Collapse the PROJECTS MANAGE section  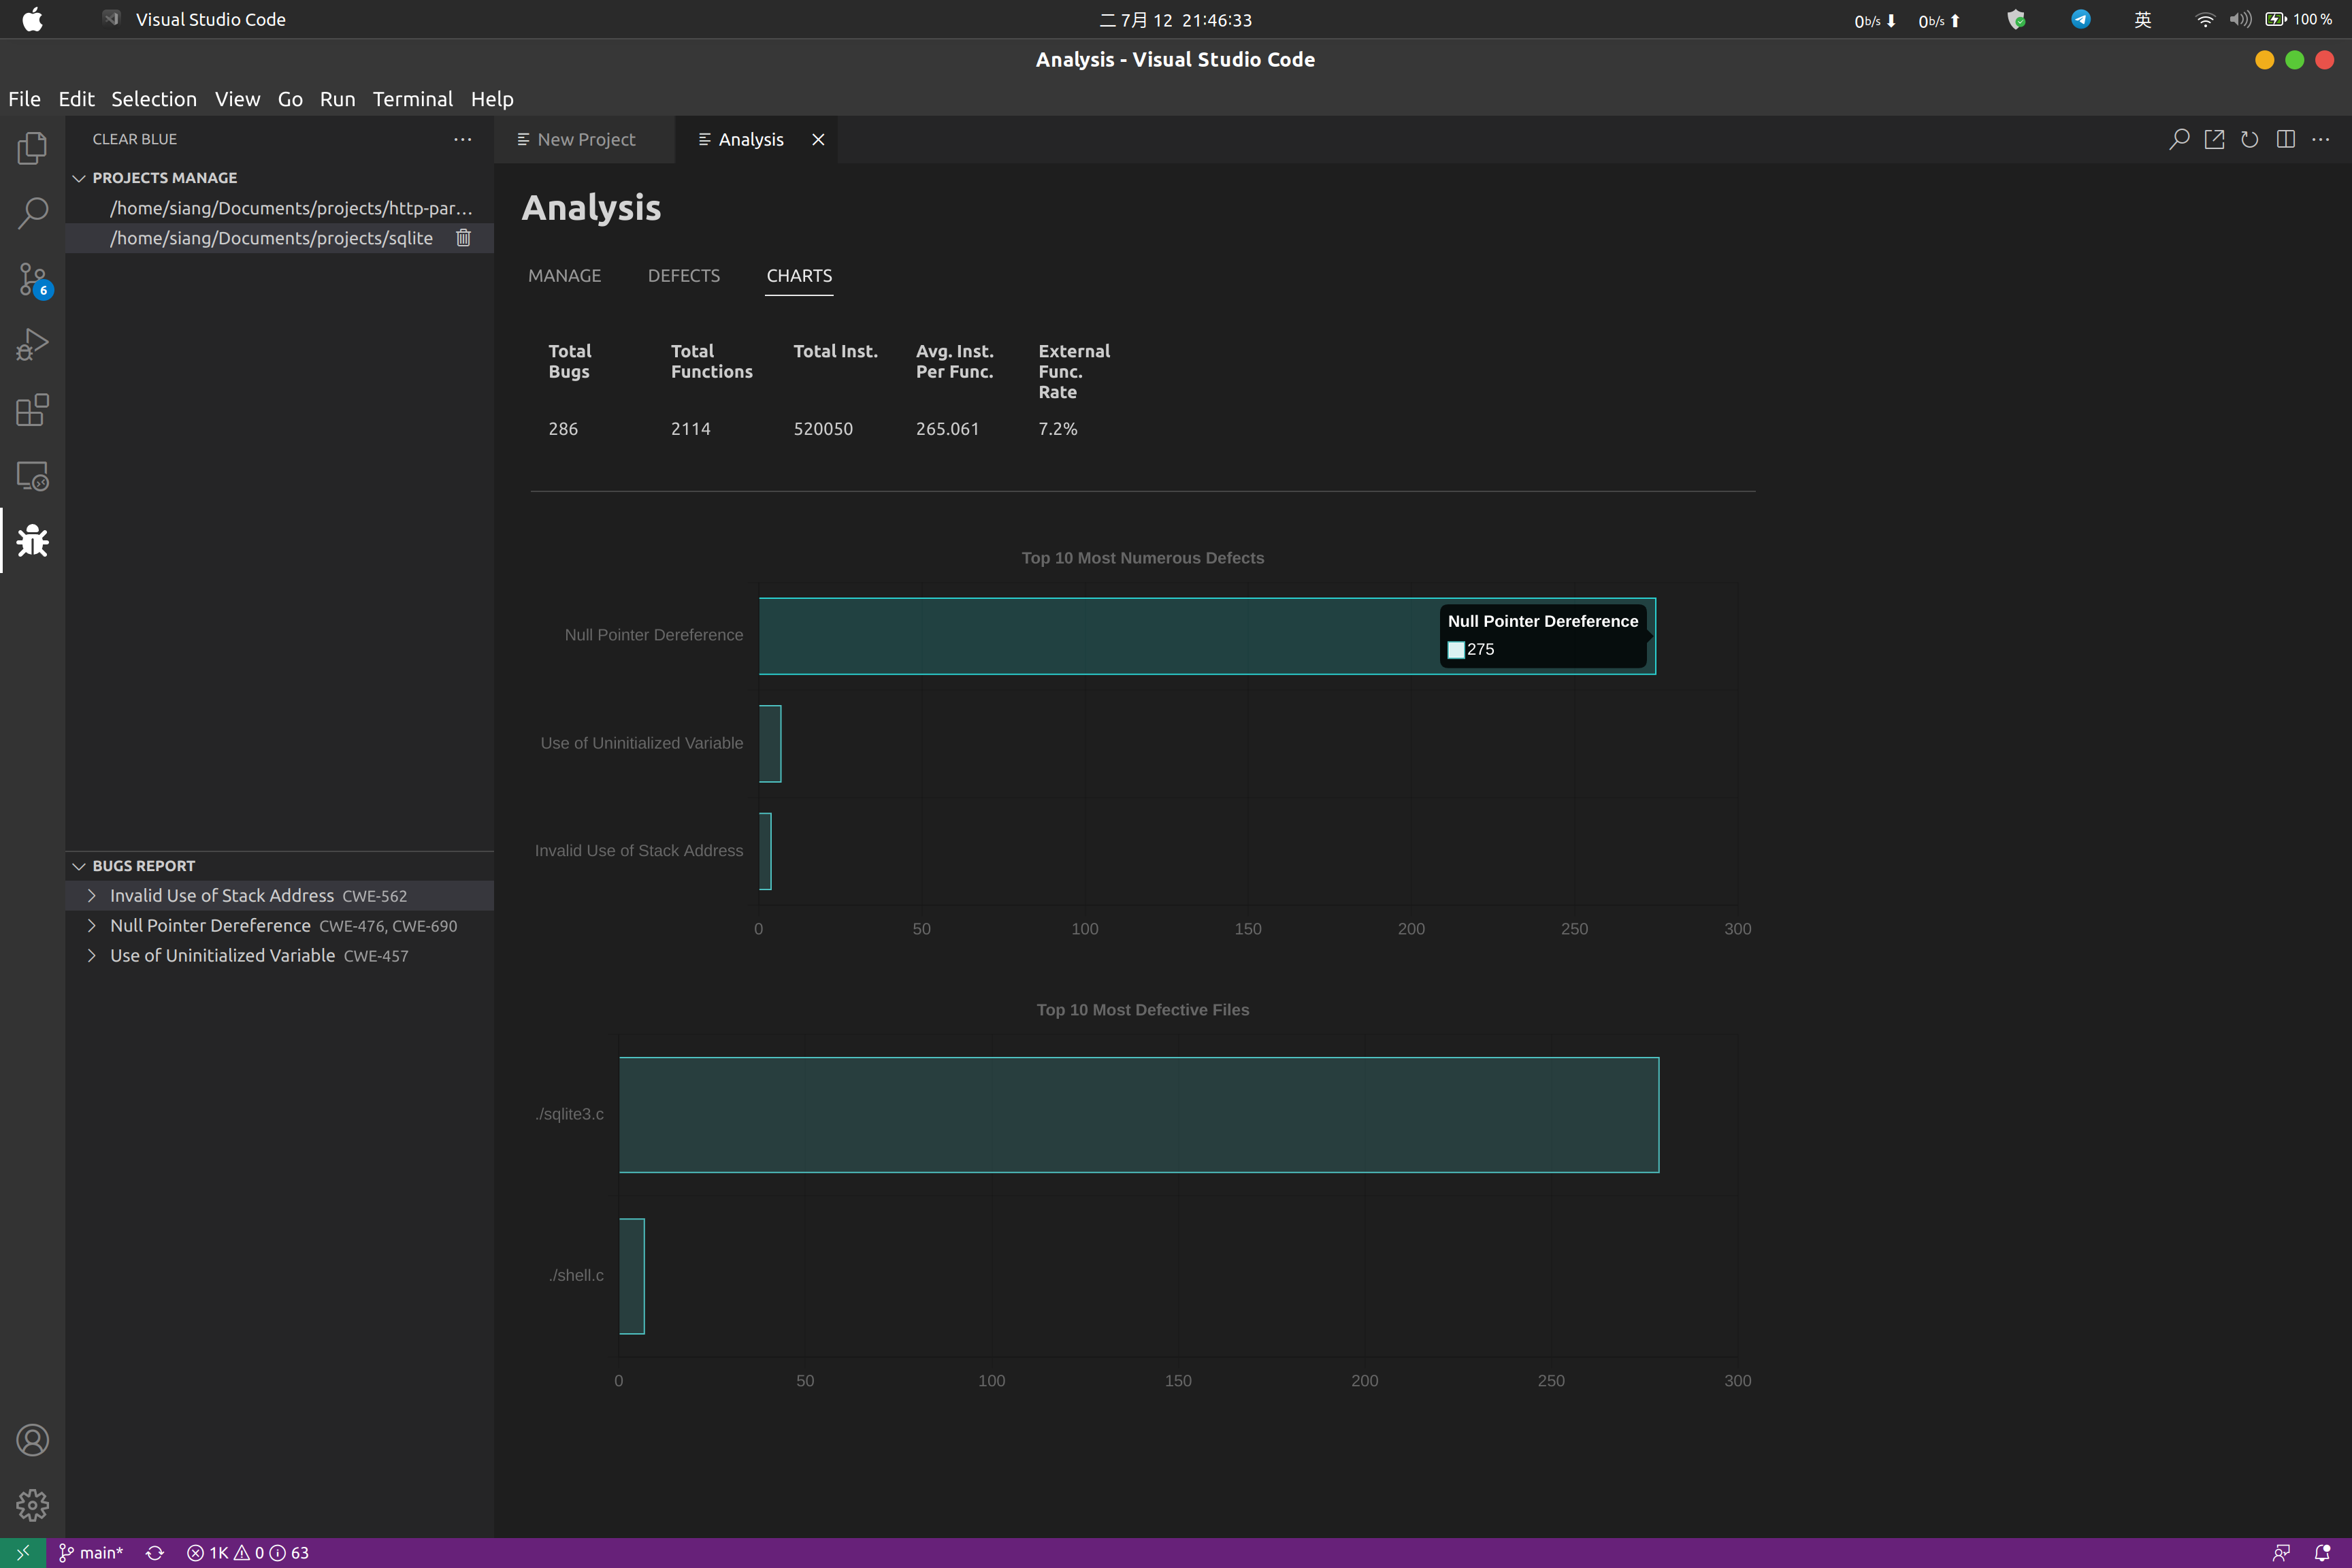pos(79,178)
